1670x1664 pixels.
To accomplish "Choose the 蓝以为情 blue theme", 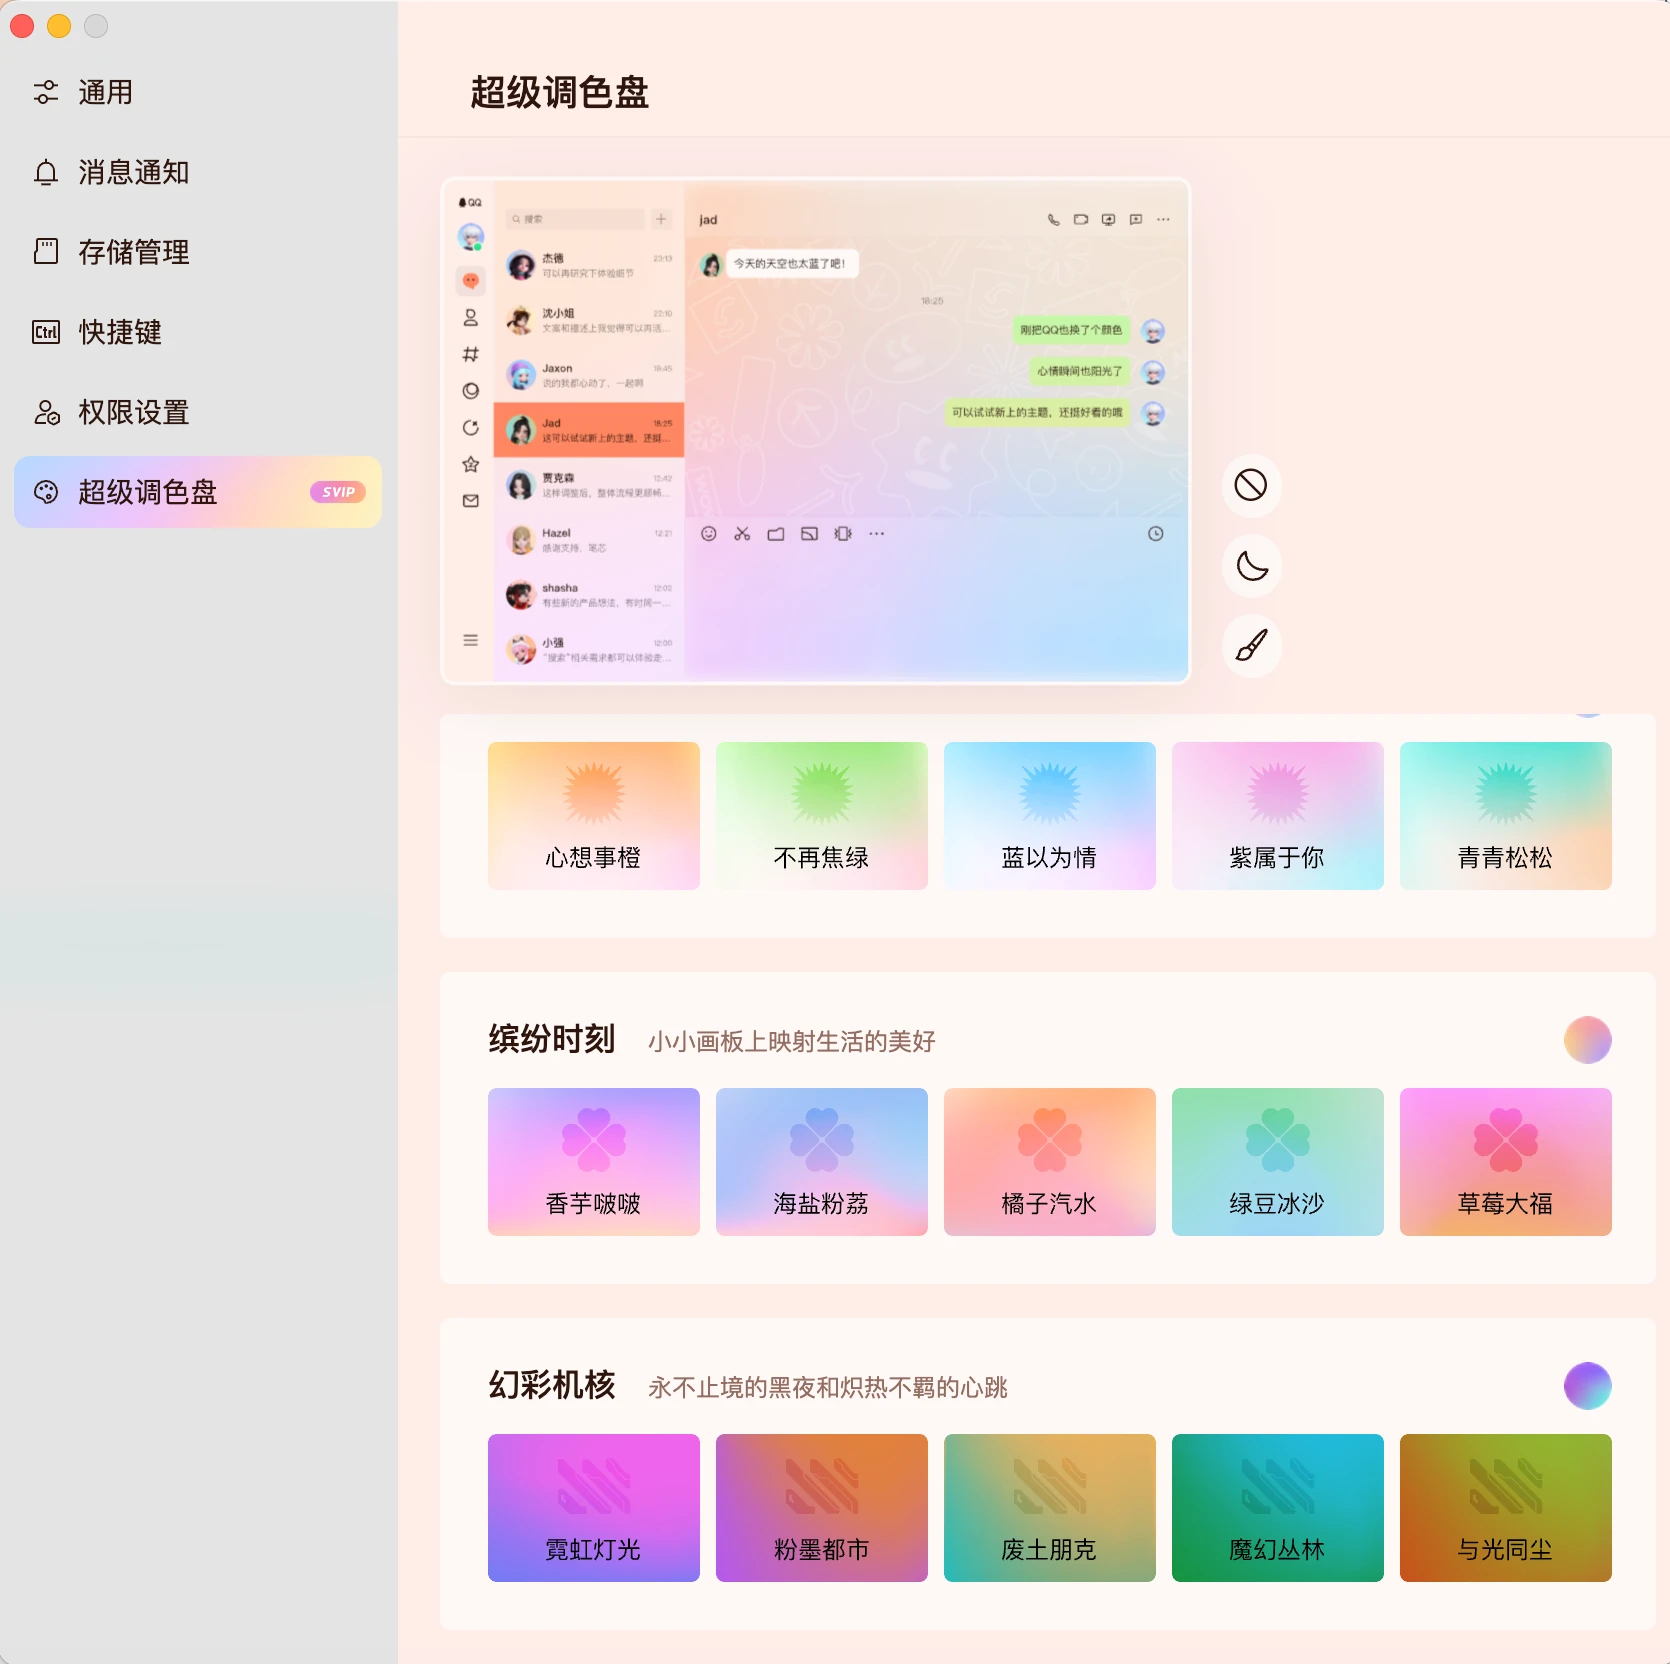I will 1049,815.
